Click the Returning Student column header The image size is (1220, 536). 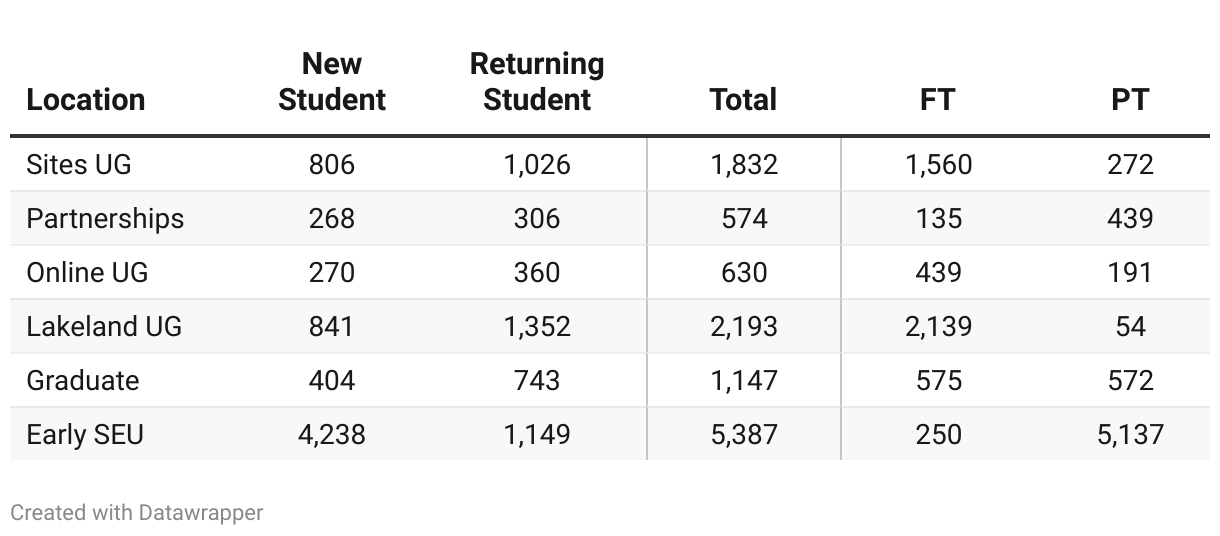pos(537,82)
